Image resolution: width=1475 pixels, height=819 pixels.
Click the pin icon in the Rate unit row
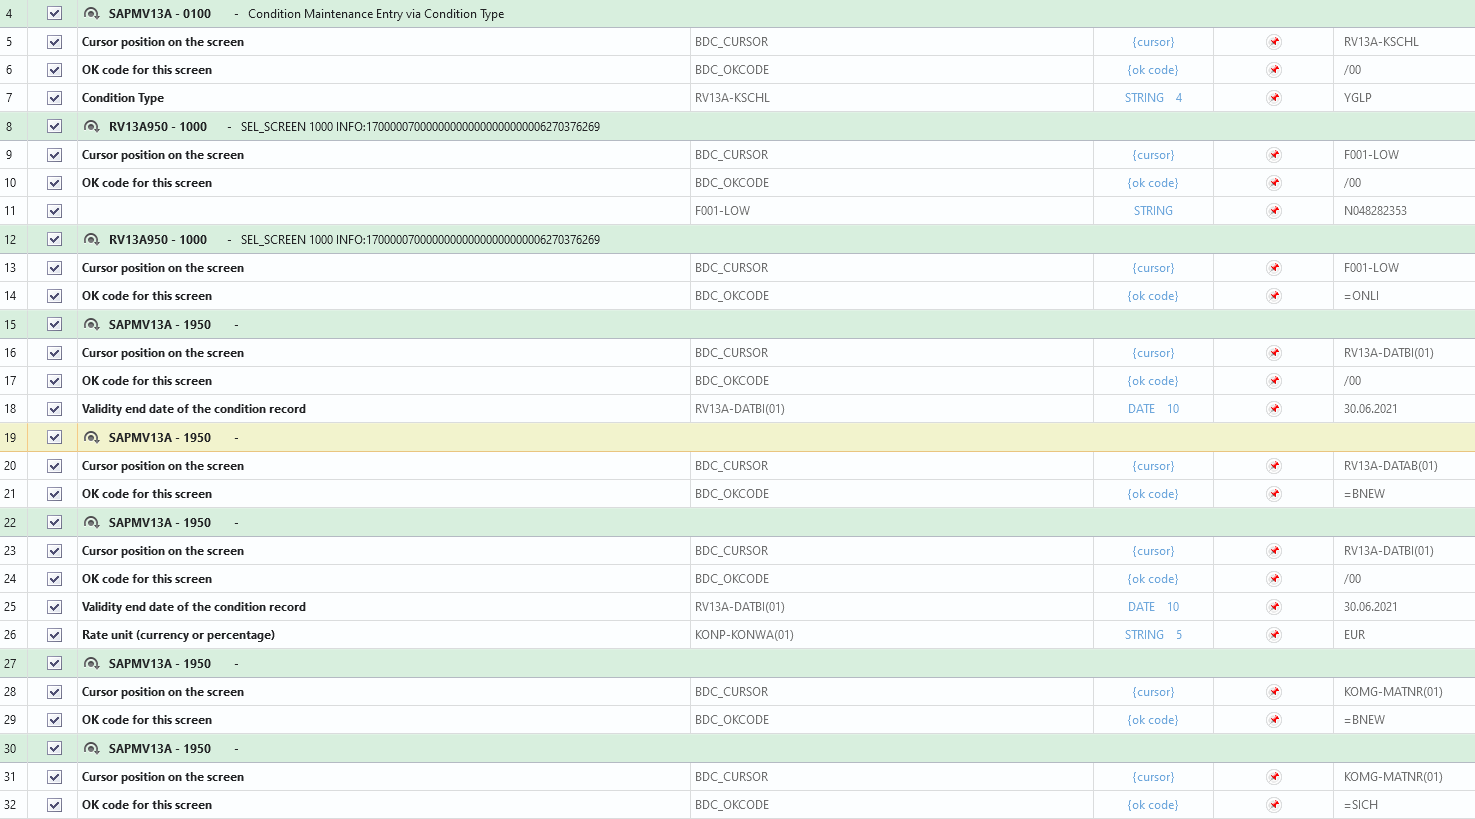click(1274, 635)
